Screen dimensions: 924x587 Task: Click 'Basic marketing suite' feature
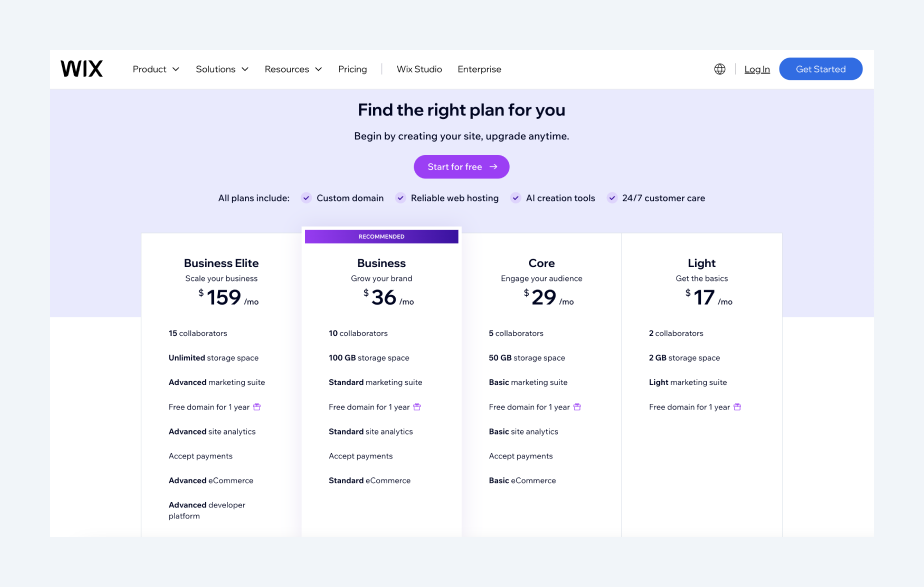click(527, 382)
